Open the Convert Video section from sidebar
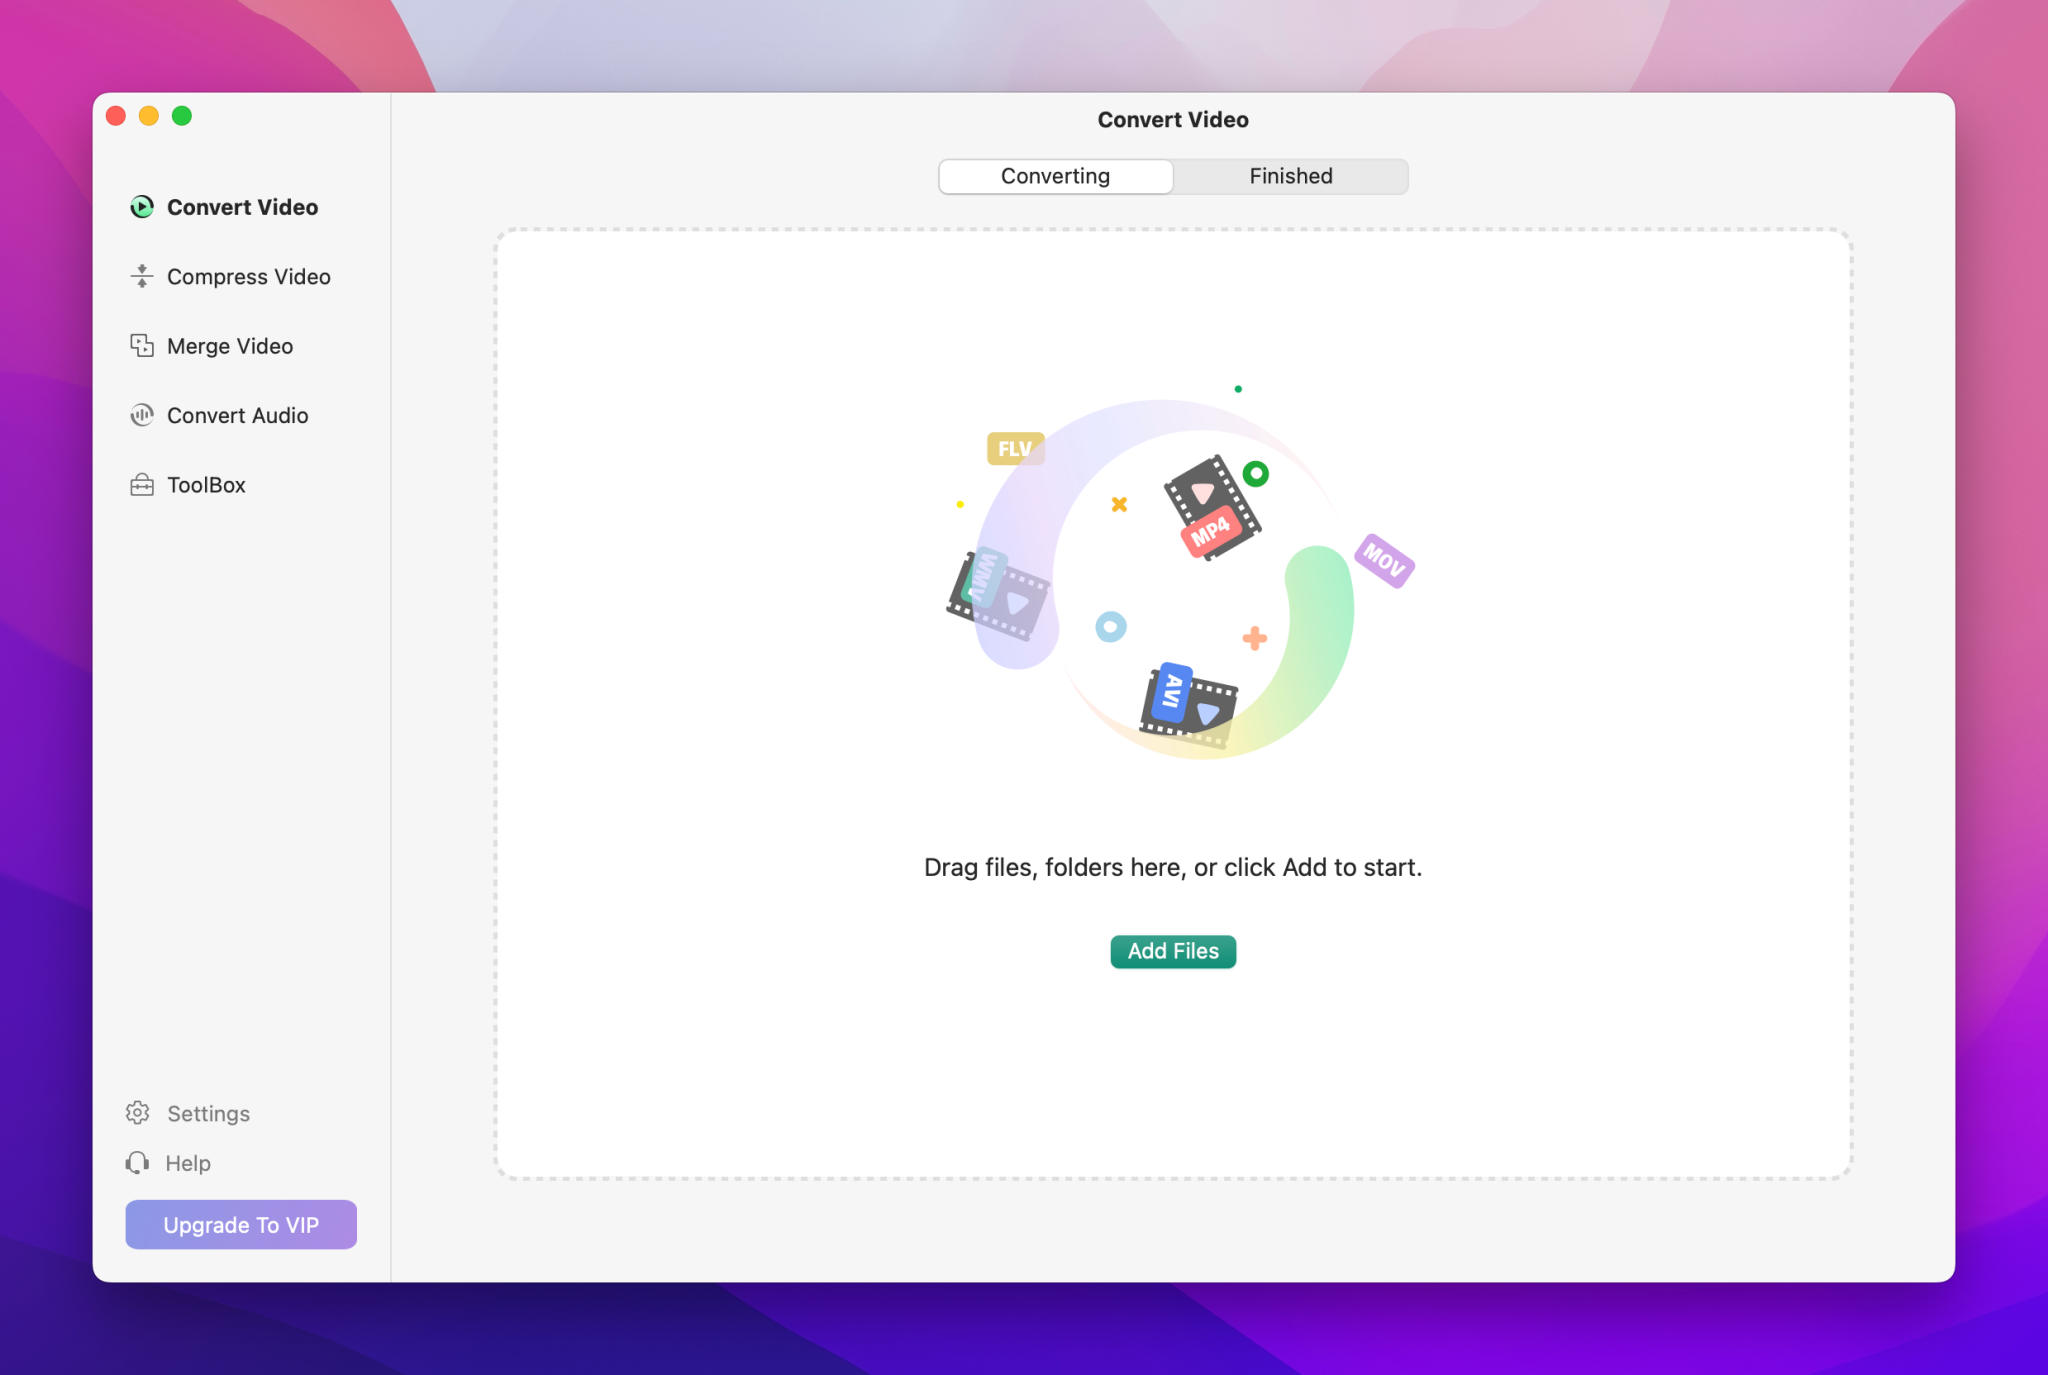The height and width of the screenshot is (1375, 2048). click(242, 207)
